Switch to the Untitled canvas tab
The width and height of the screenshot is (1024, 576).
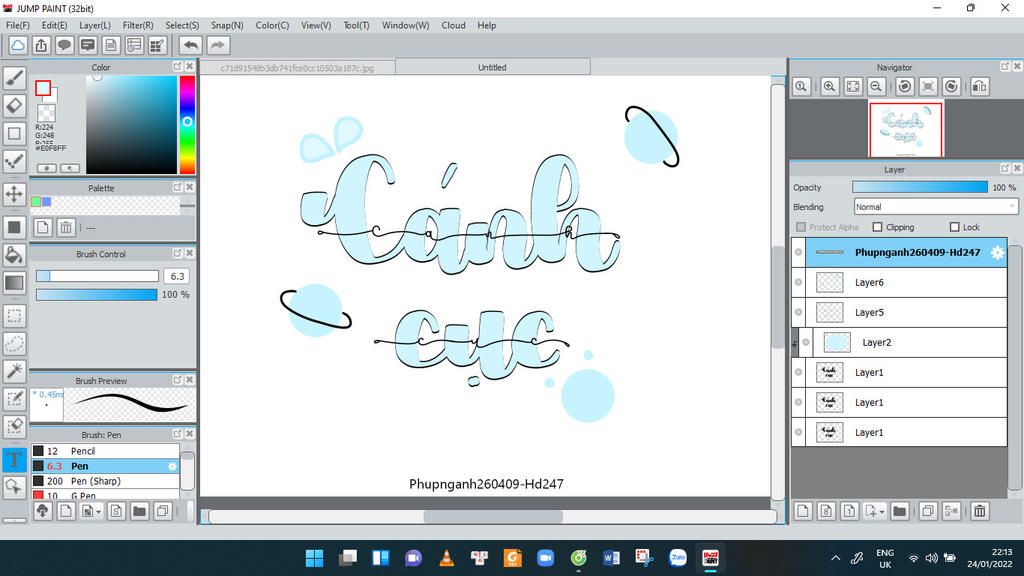(x=492, y=67)
